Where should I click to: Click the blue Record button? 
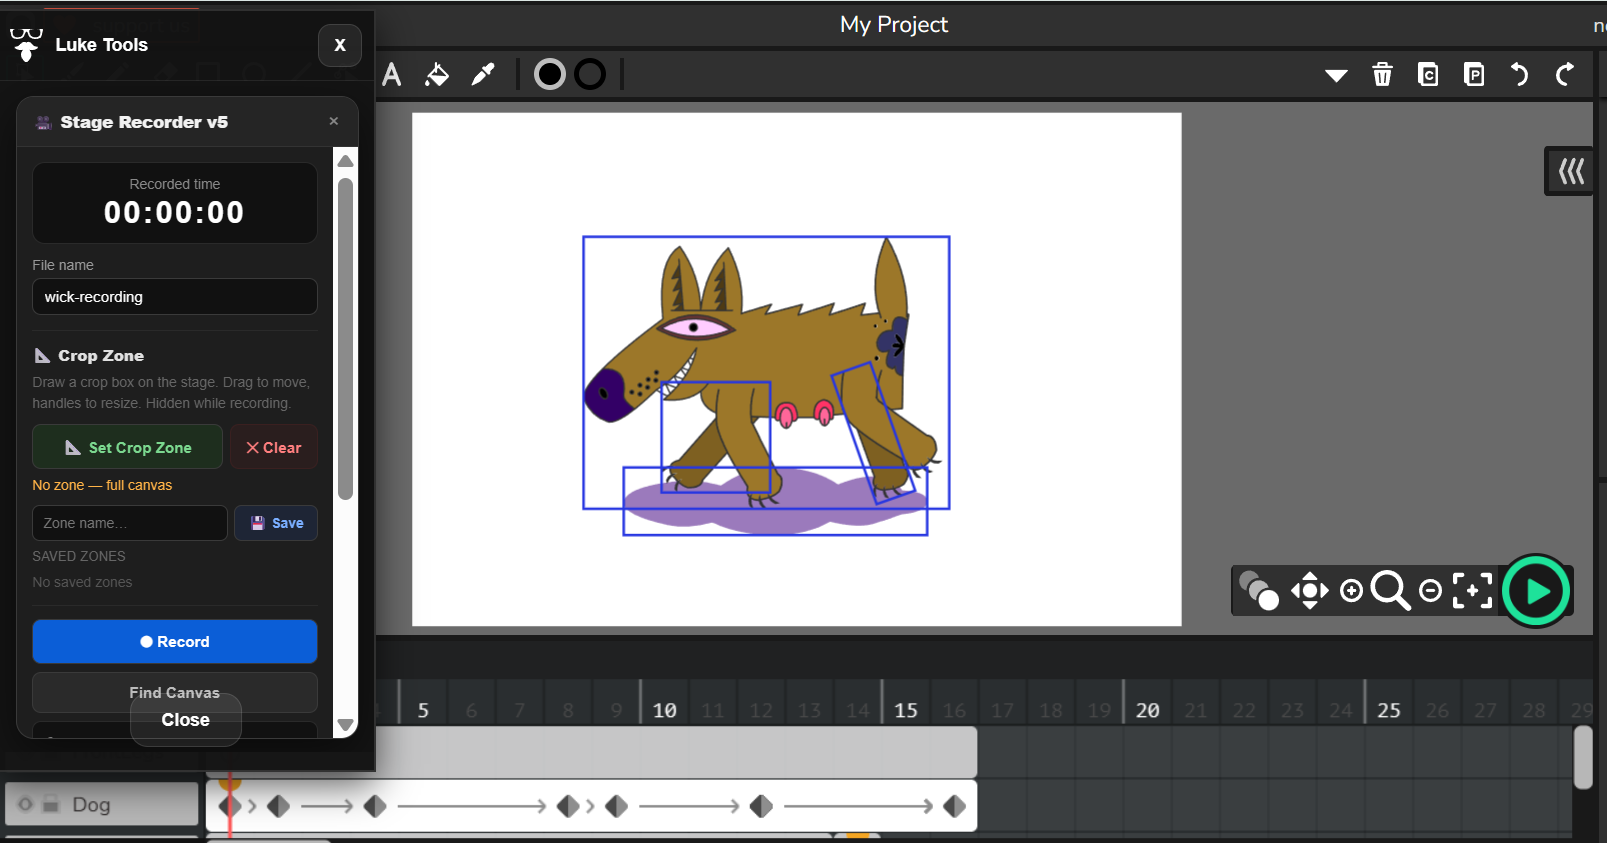(175, 642)
